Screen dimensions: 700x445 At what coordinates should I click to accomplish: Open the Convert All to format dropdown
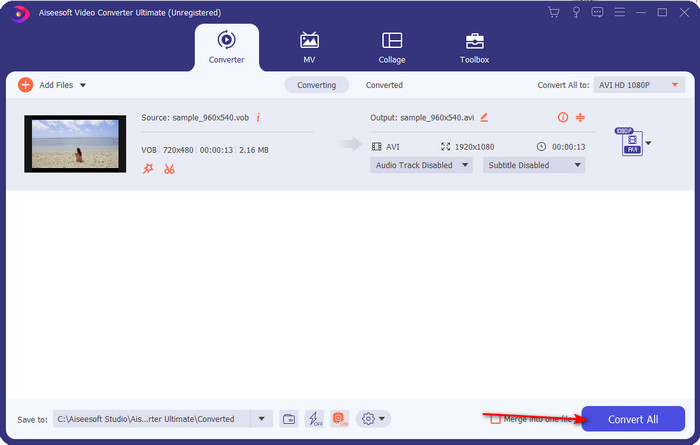[x=639, y=85]
